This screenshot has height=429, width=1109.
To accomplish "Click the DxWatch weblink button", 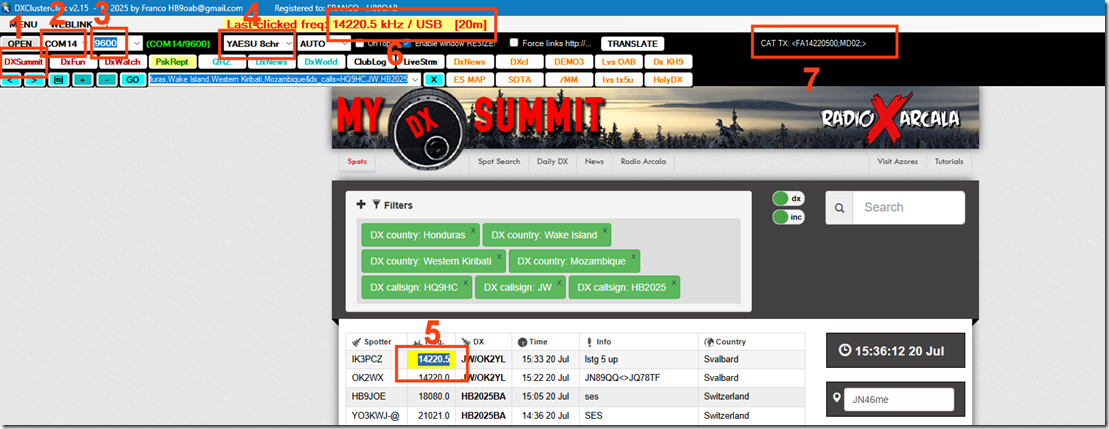I will pos(122,61).
